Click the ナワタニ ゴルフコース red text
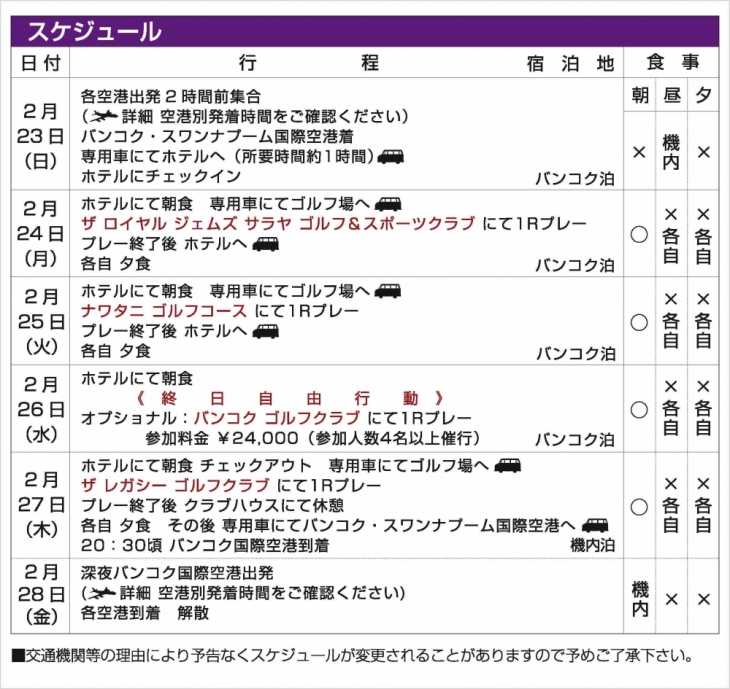Viewport: 730px width, 689px height. 163,311
